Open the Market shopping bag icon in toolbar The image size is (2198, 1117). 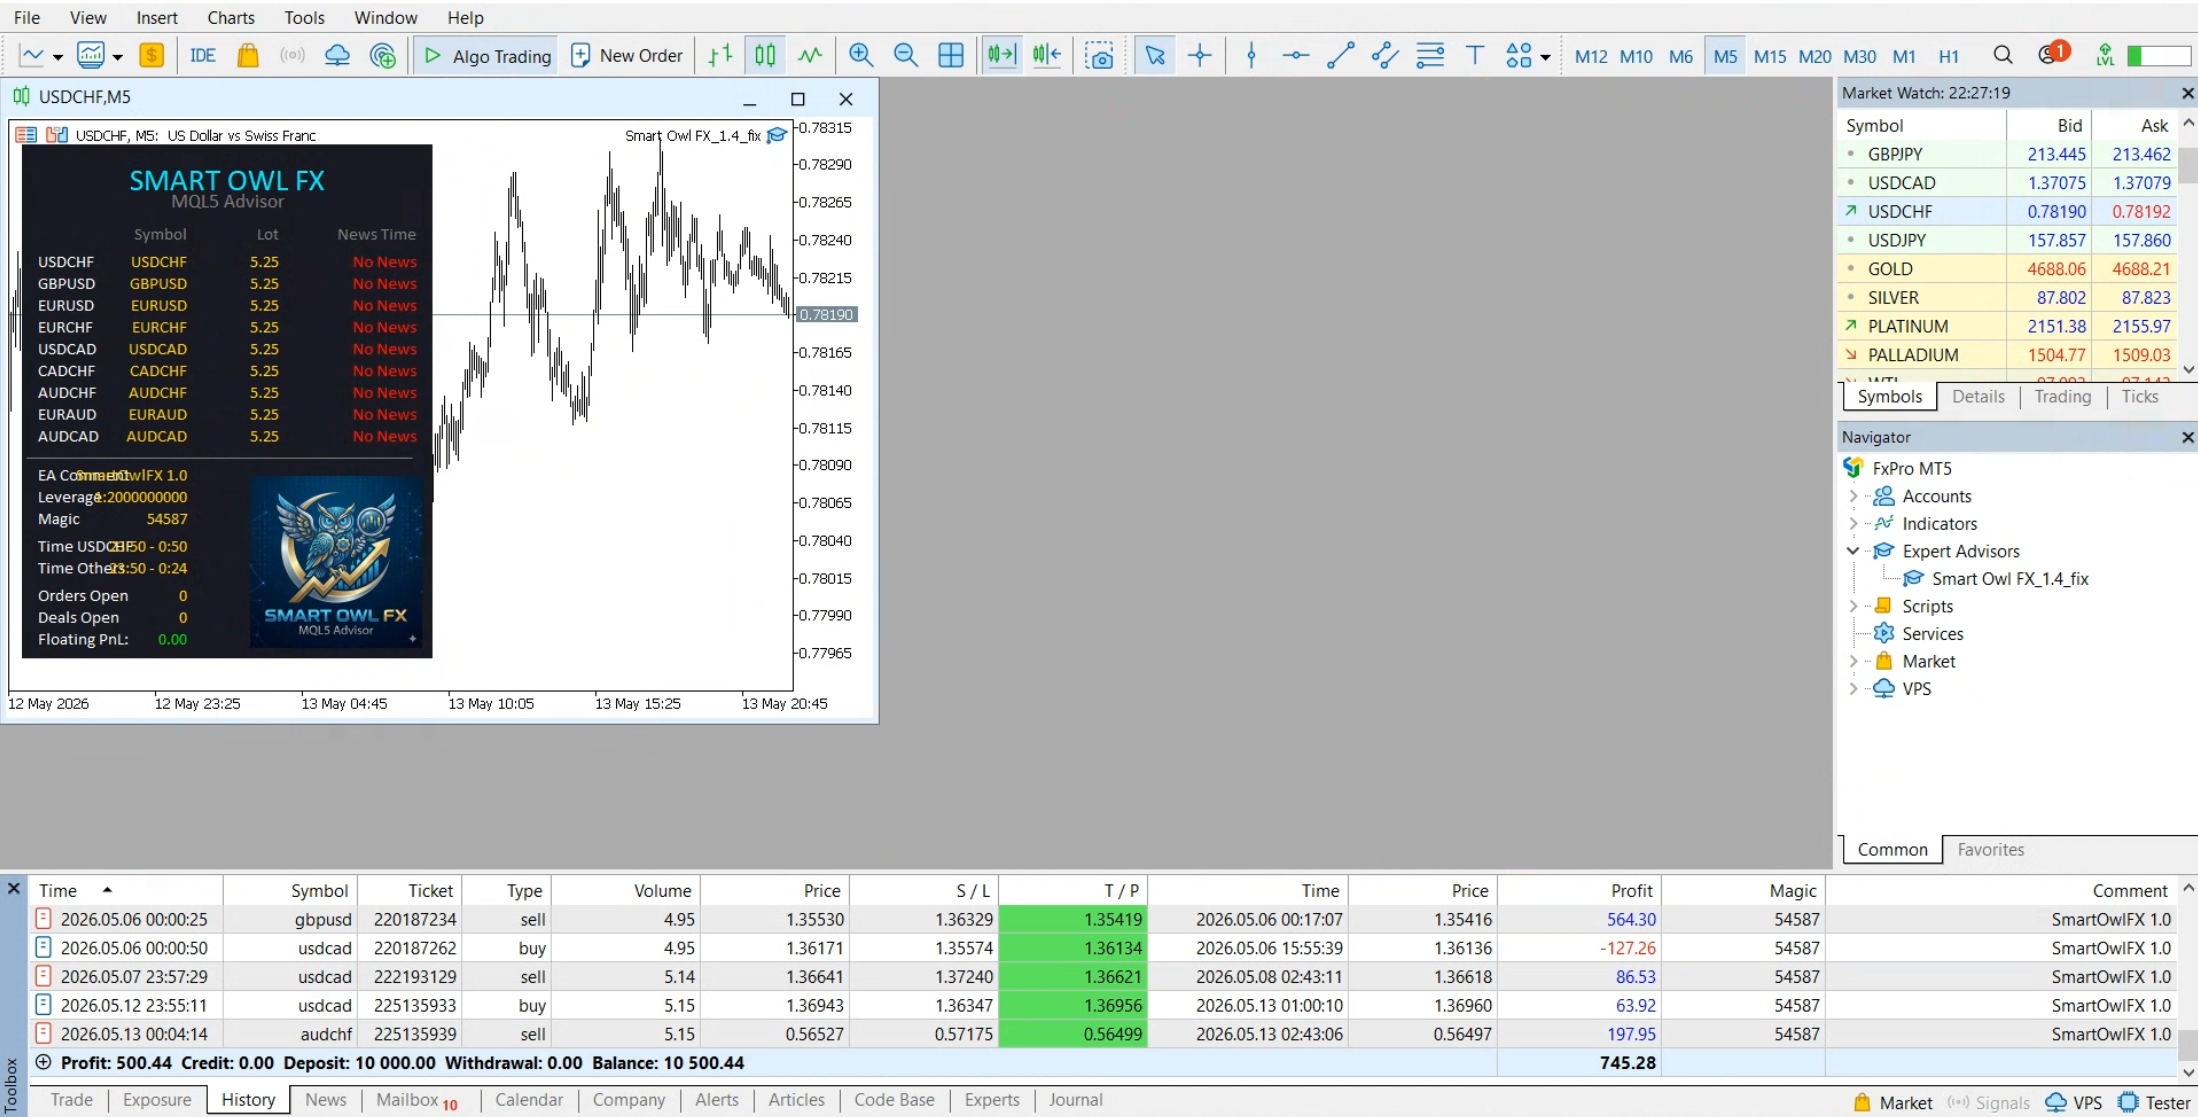(x=248, y=56)
